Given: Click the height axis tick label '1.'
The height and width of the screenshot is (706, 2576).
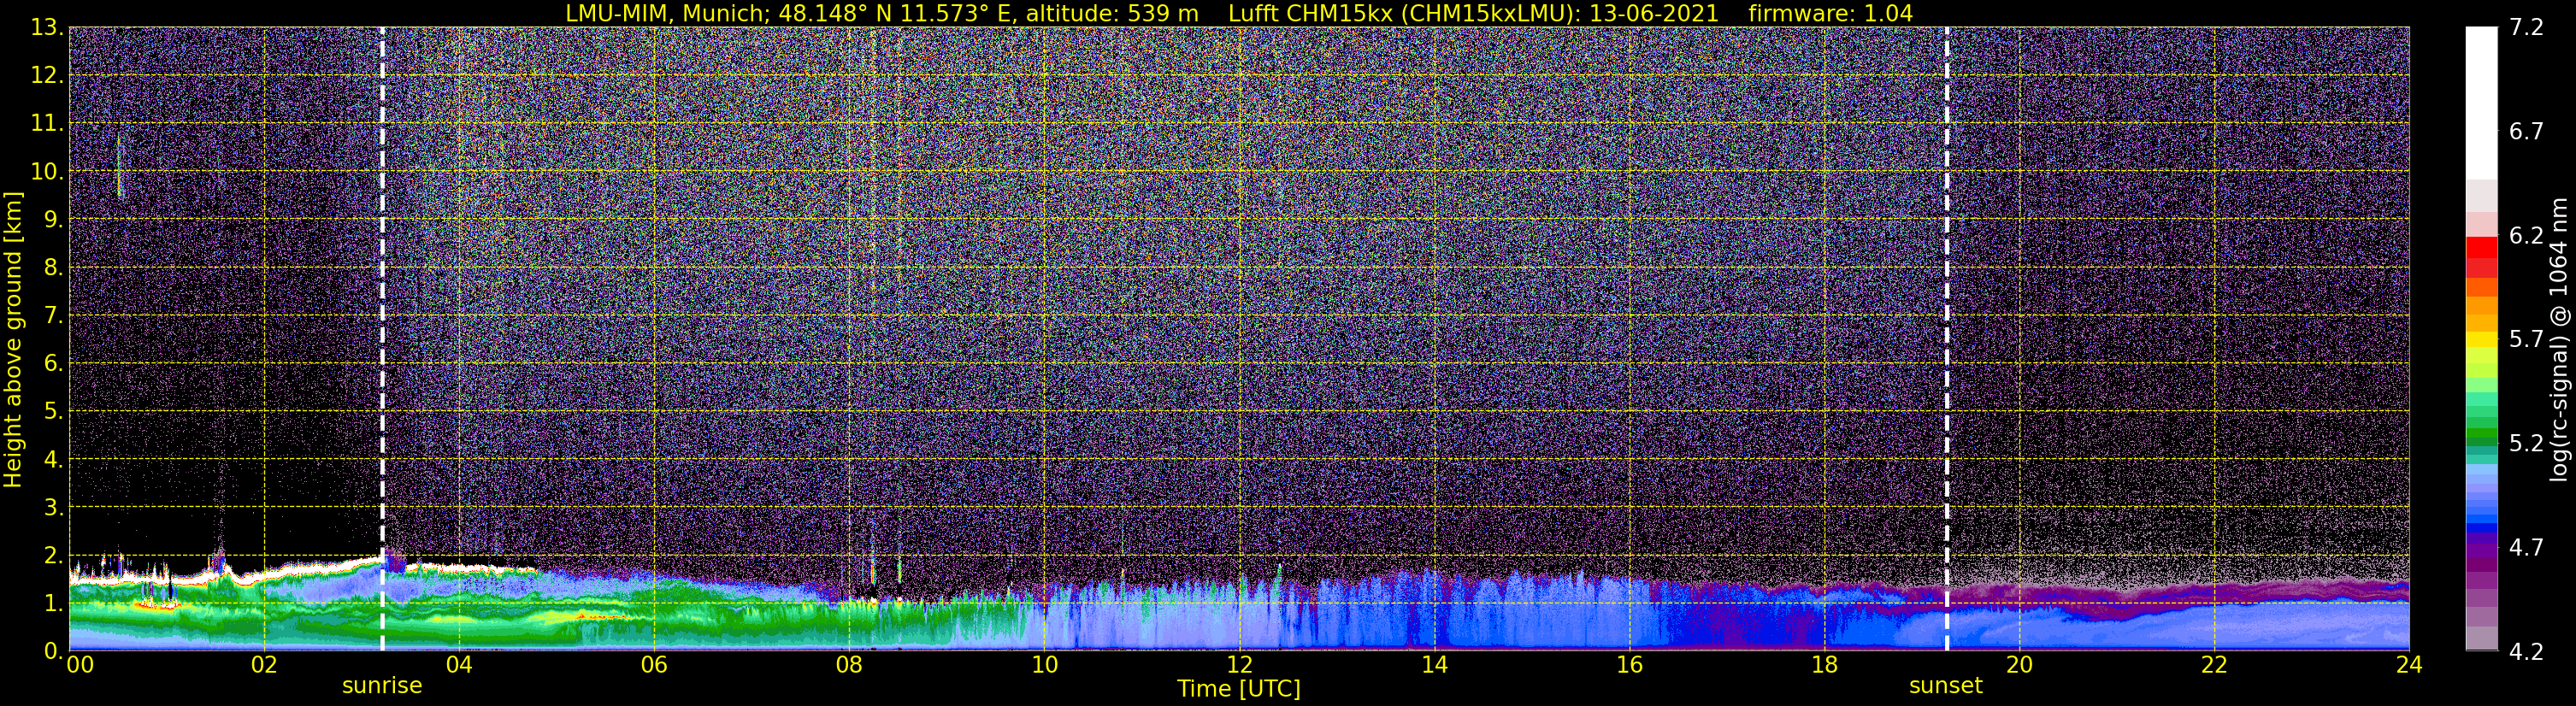Looking at the screenshot, I should click(x=52, y=603).
